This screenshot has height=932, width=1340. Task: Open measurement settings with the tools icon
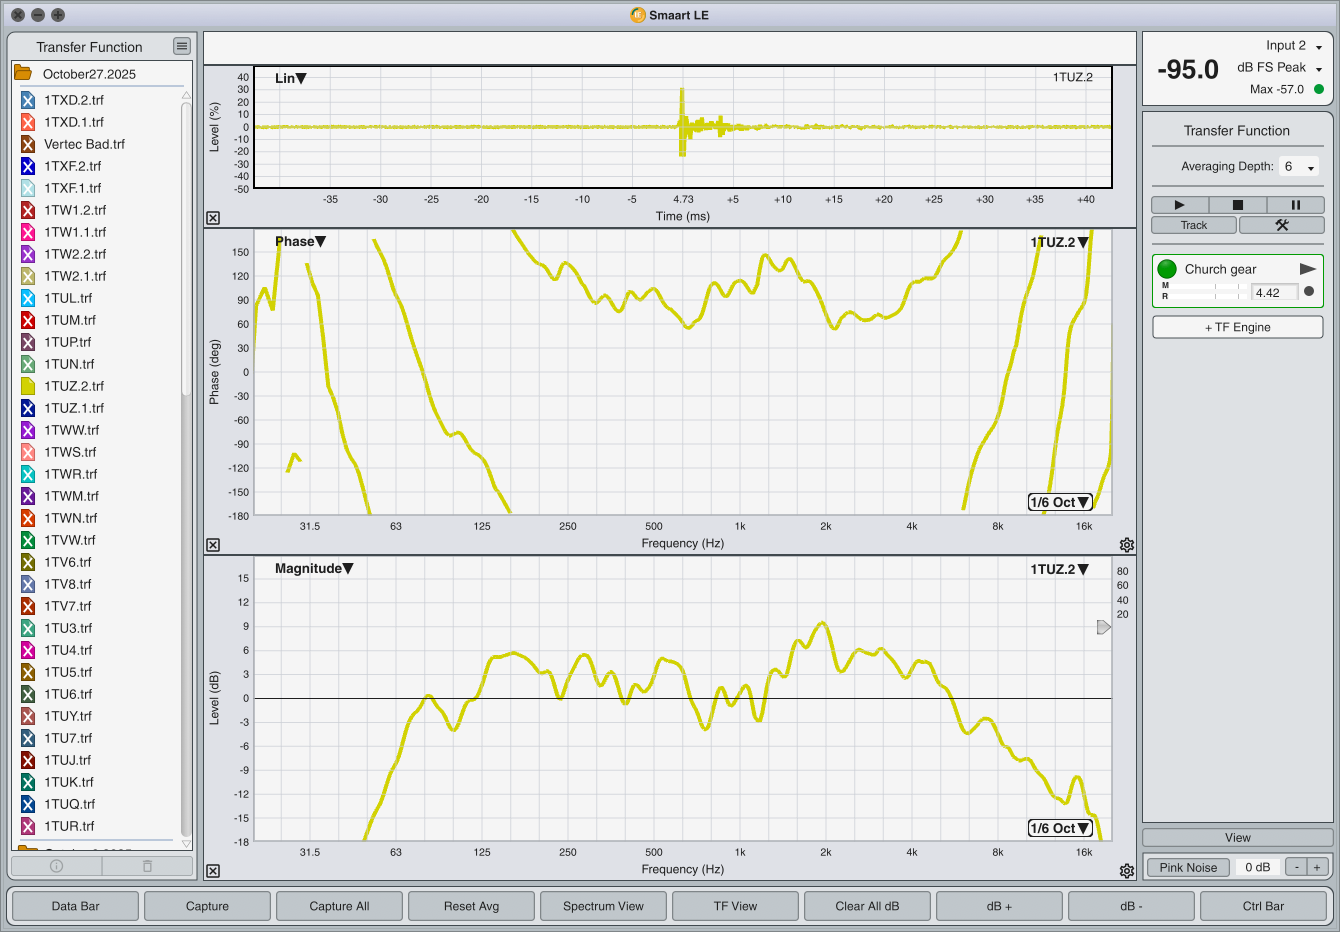(1281, 225)
